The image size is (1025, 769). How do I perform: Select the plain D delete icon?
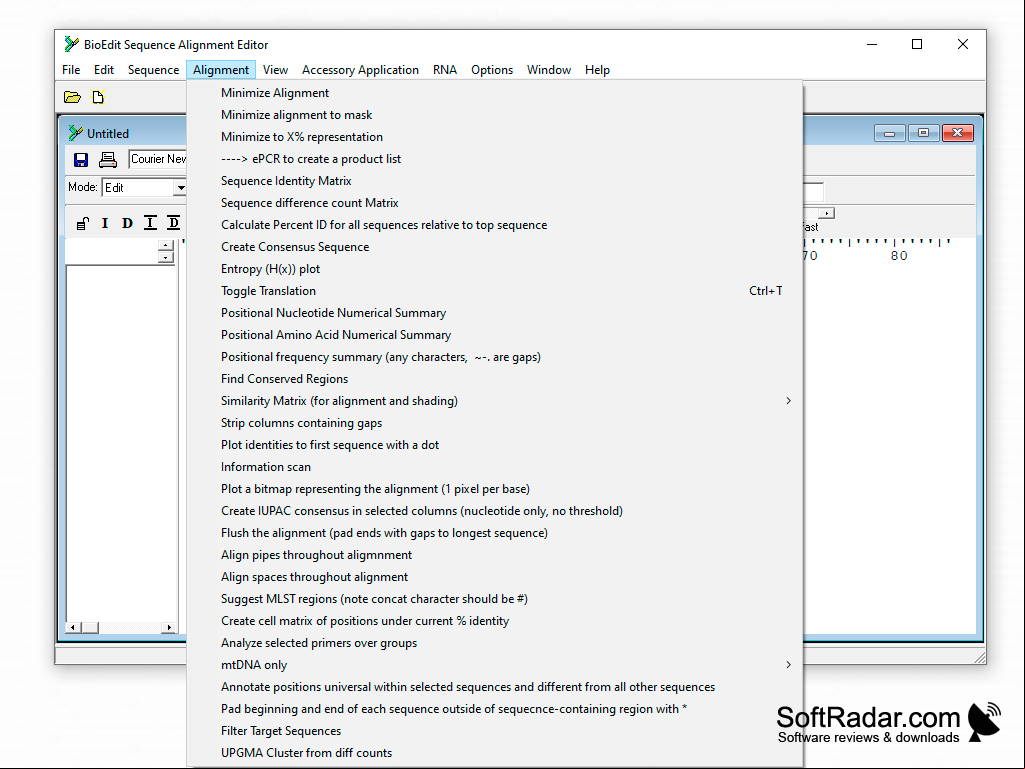coord(127,224)
